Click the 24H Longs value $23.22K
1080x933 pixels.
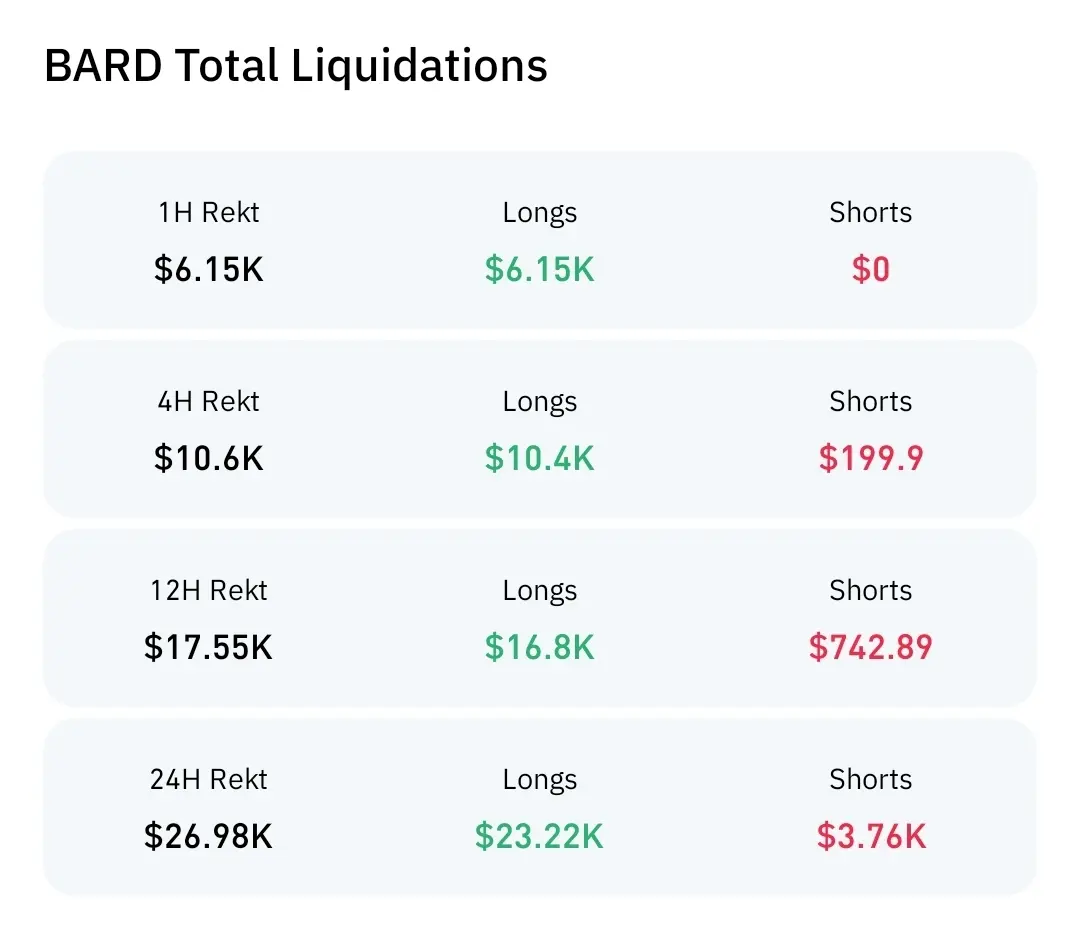(x=539, y=836)
